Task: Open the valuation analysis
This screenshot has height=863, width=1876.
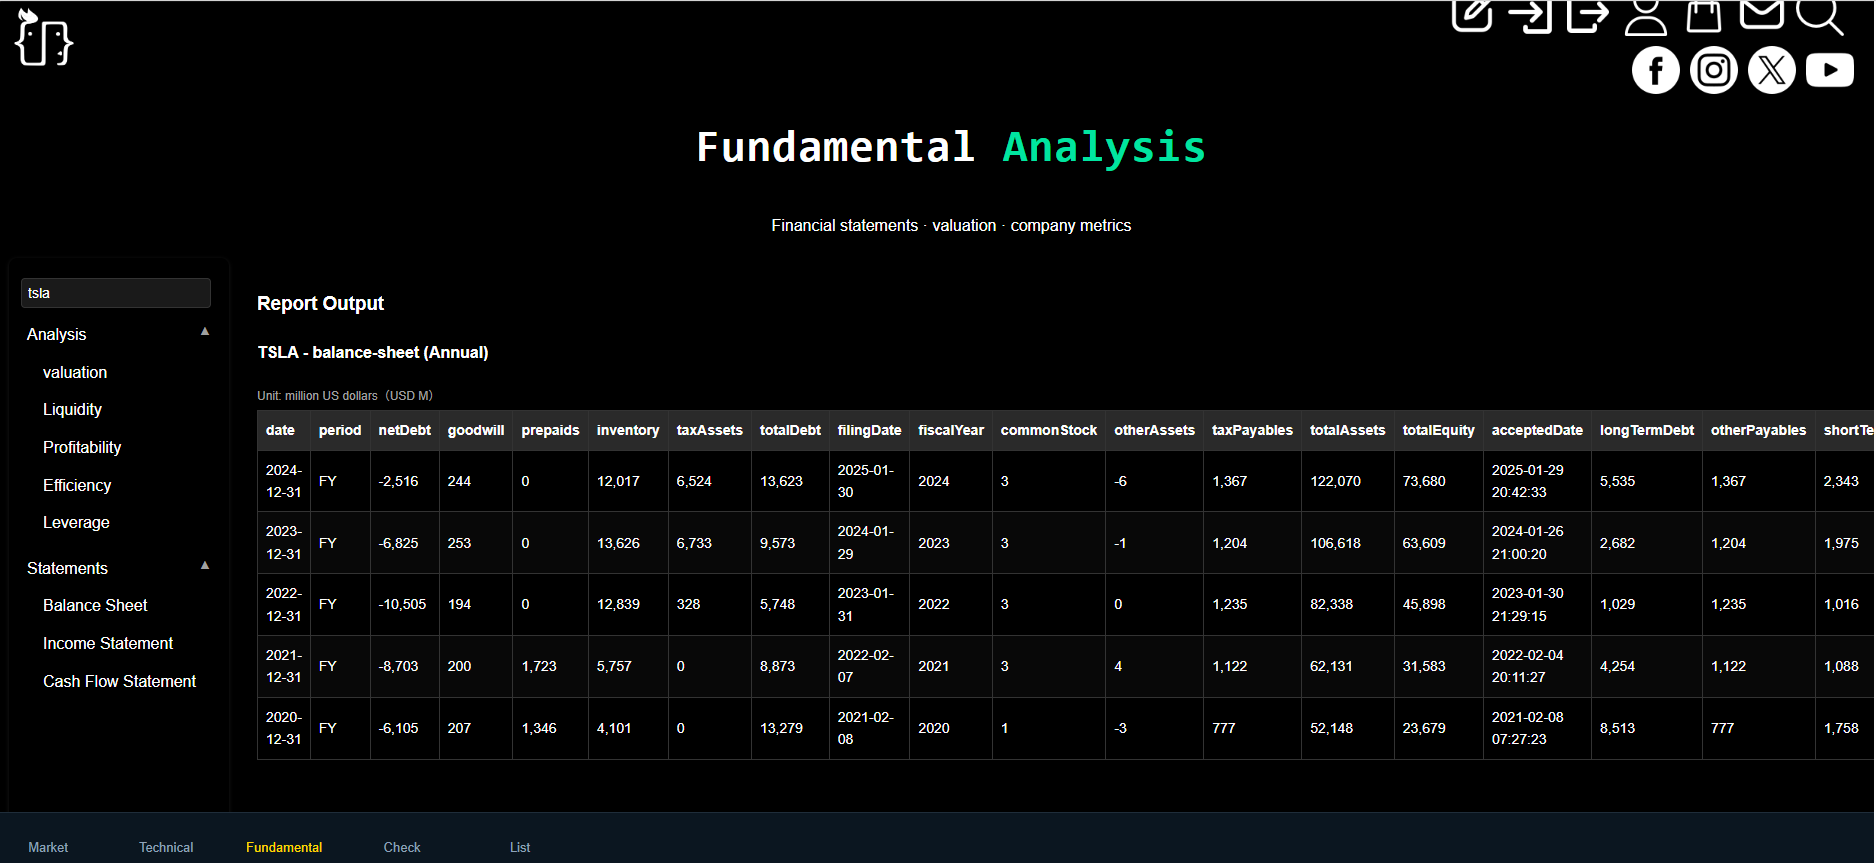Action: pyautogui.click(x=75, y=372)
